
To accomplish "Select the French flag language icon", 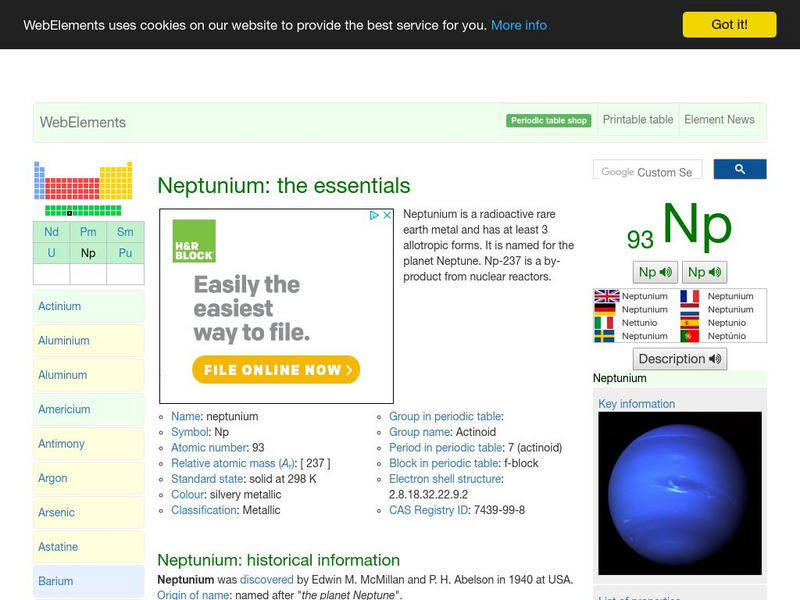I will click(x=691, y=296).
